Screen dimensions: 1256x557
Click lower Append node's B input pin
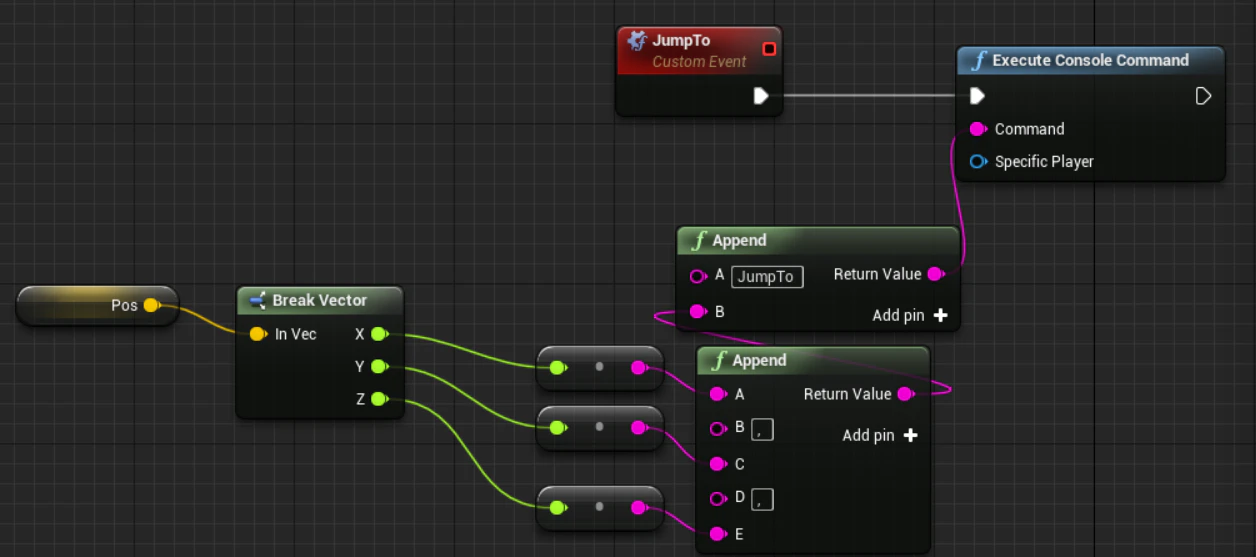click(x=718, y=428)
